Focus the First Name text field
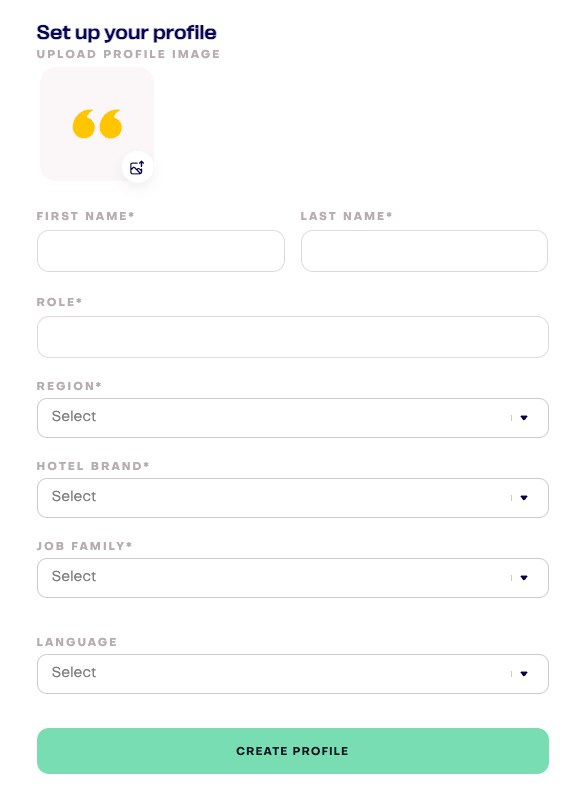573x800 pixels. 161,251
